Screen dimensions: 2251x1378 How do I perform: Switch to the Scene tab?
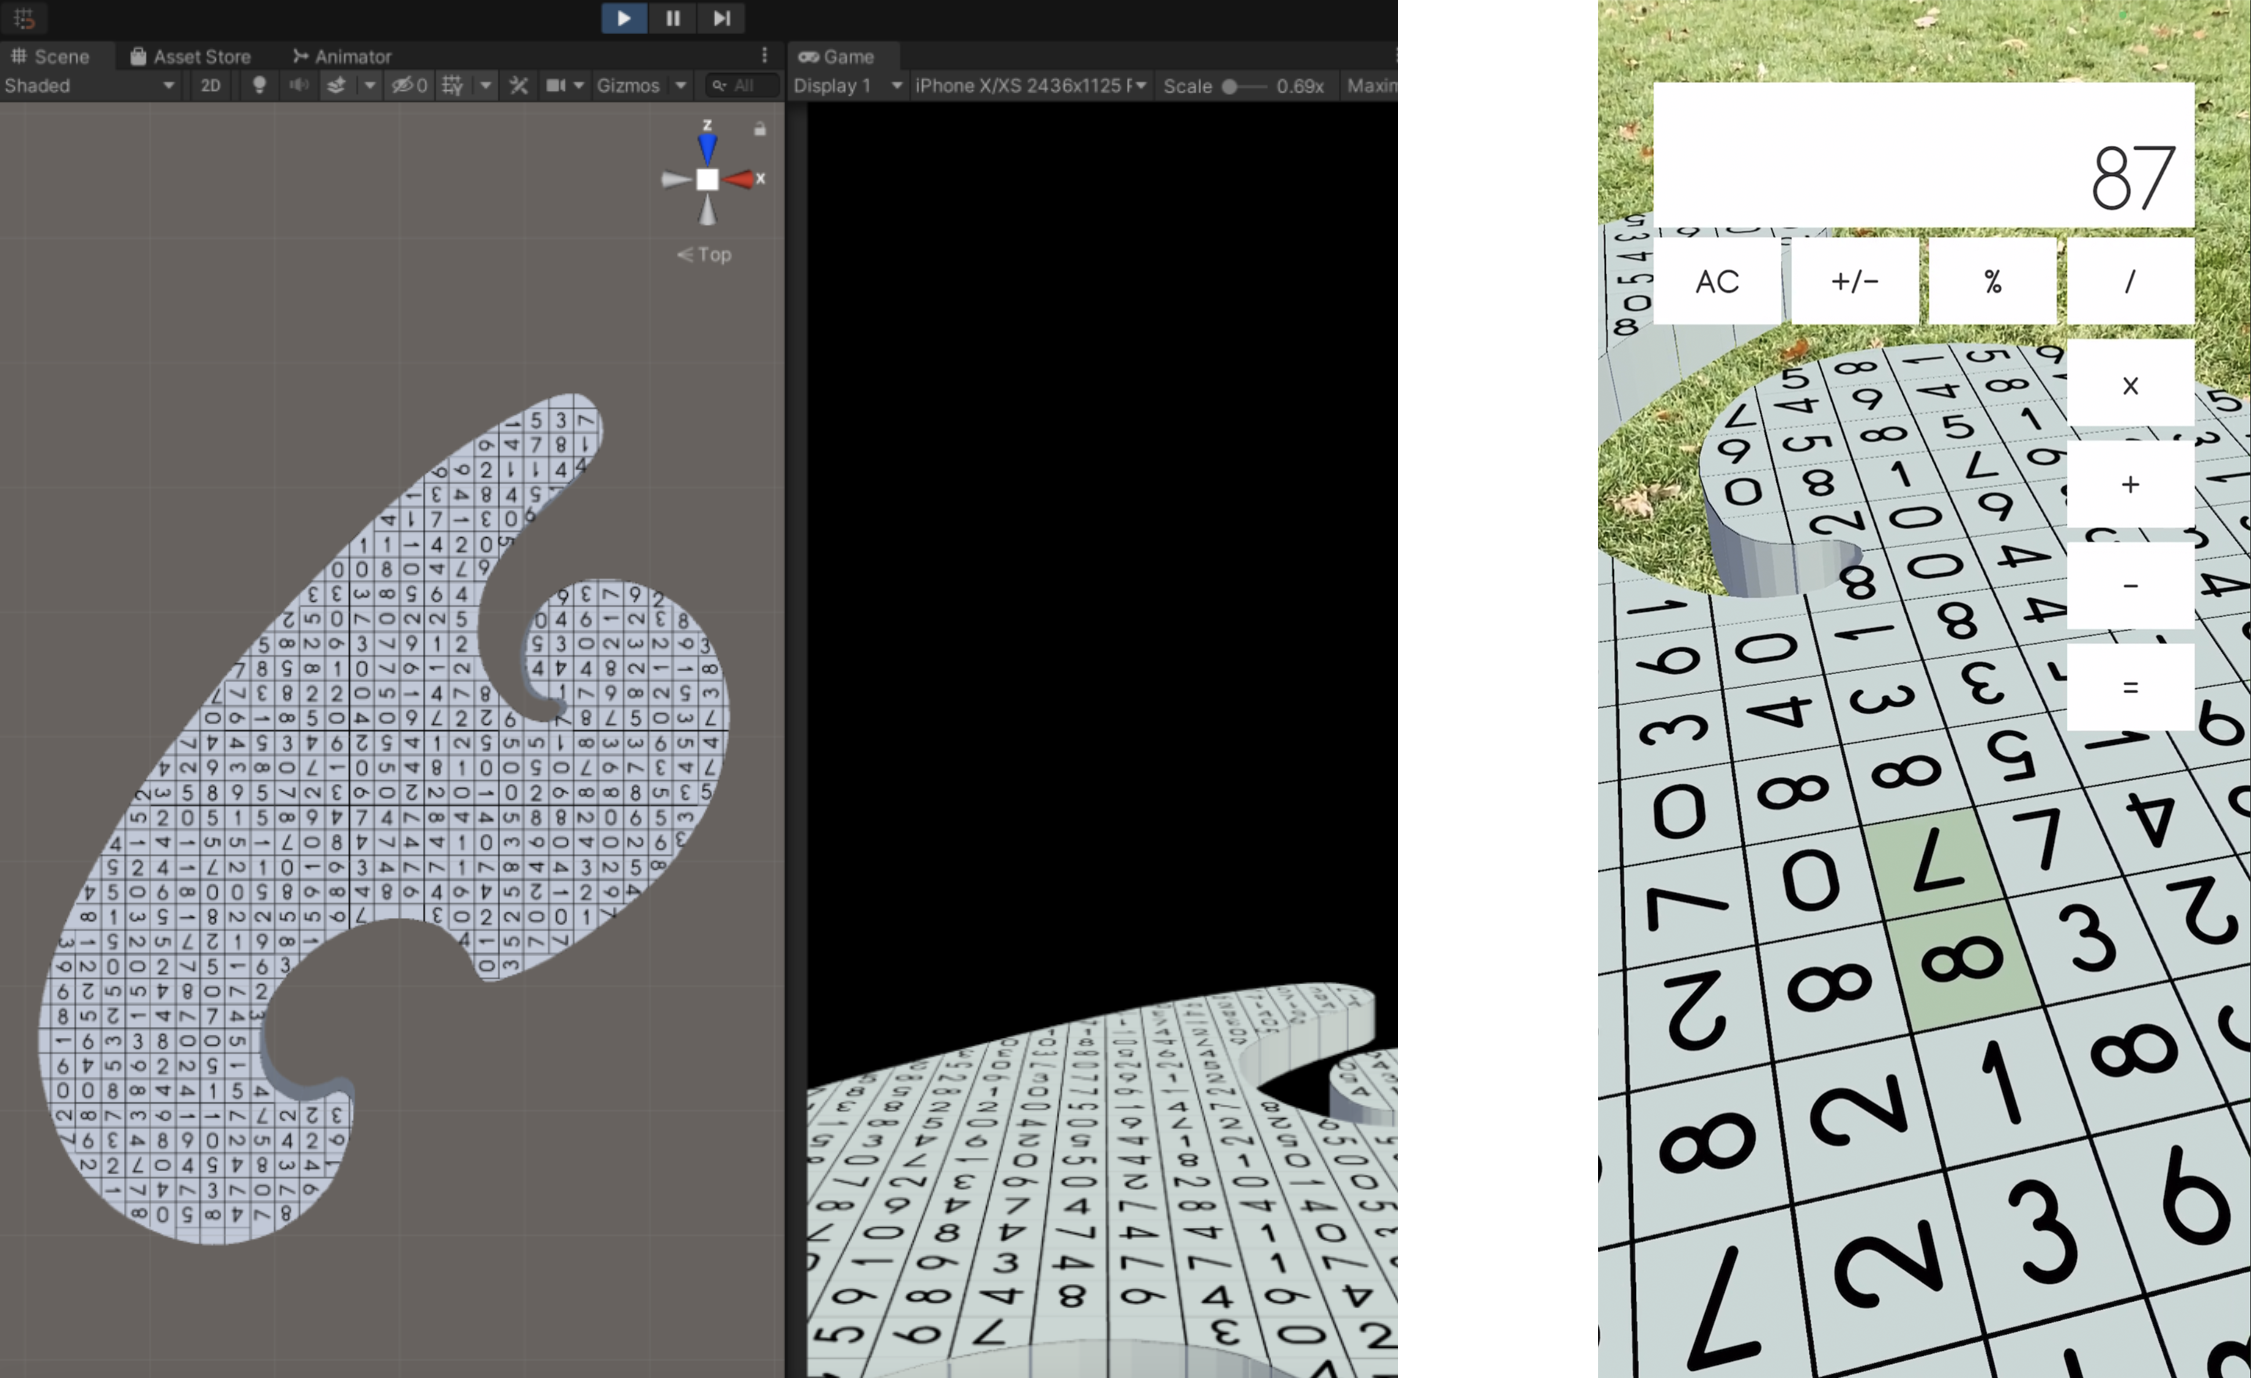pos(50,56)
